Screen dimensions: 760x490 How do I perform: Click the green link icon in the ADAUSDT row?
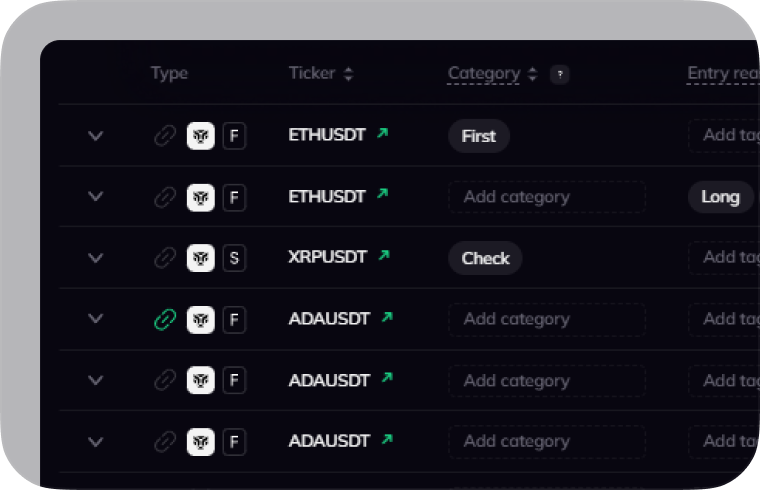tap(165, 319)
